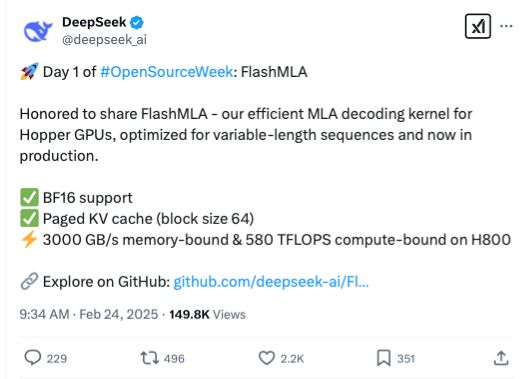Click the 496 reposts count
The image size is (529, 379).
click(x=174, y=358)
